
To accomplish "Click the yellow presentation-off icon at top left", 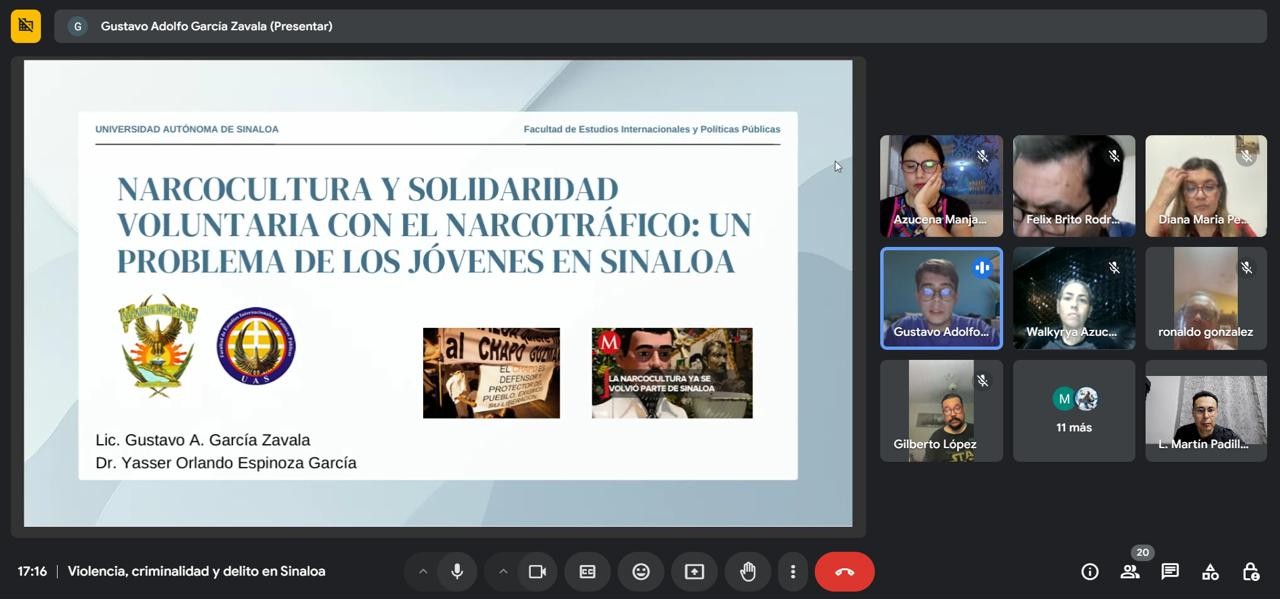I will coord(26,26).
